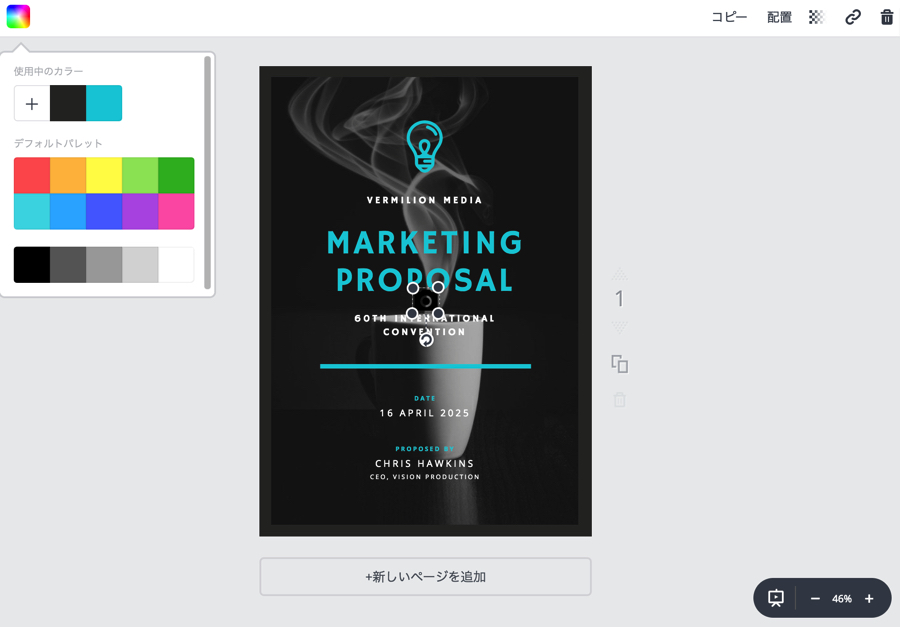Viewport: 900px width, 627px height.
Task: Move page down with arrow
Action: [619, 327]
